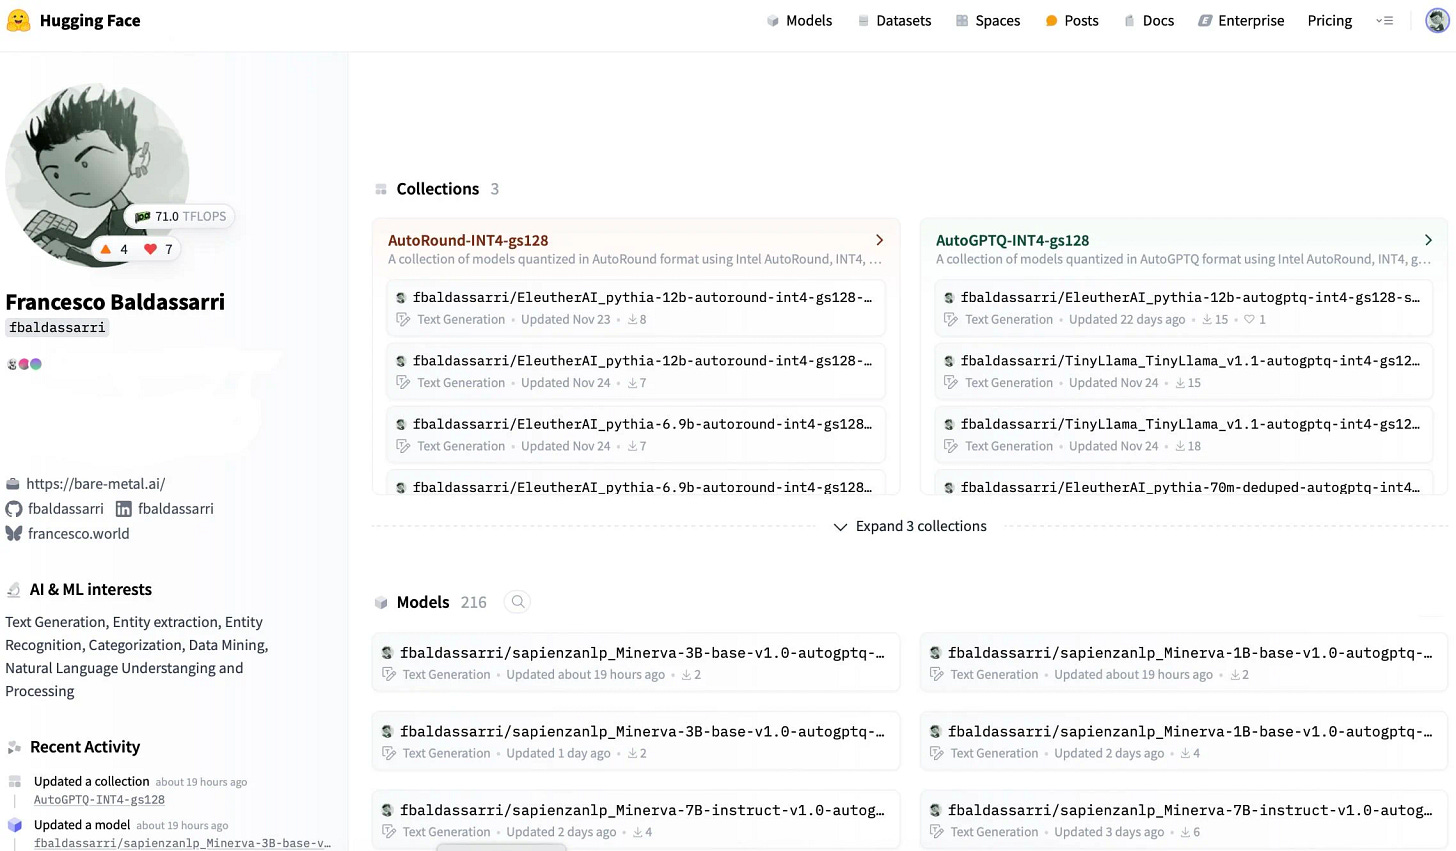Click the 71.0 TFLOPS hardware badge
This screenshot has height=851, width=1456.
coord(180,216)
